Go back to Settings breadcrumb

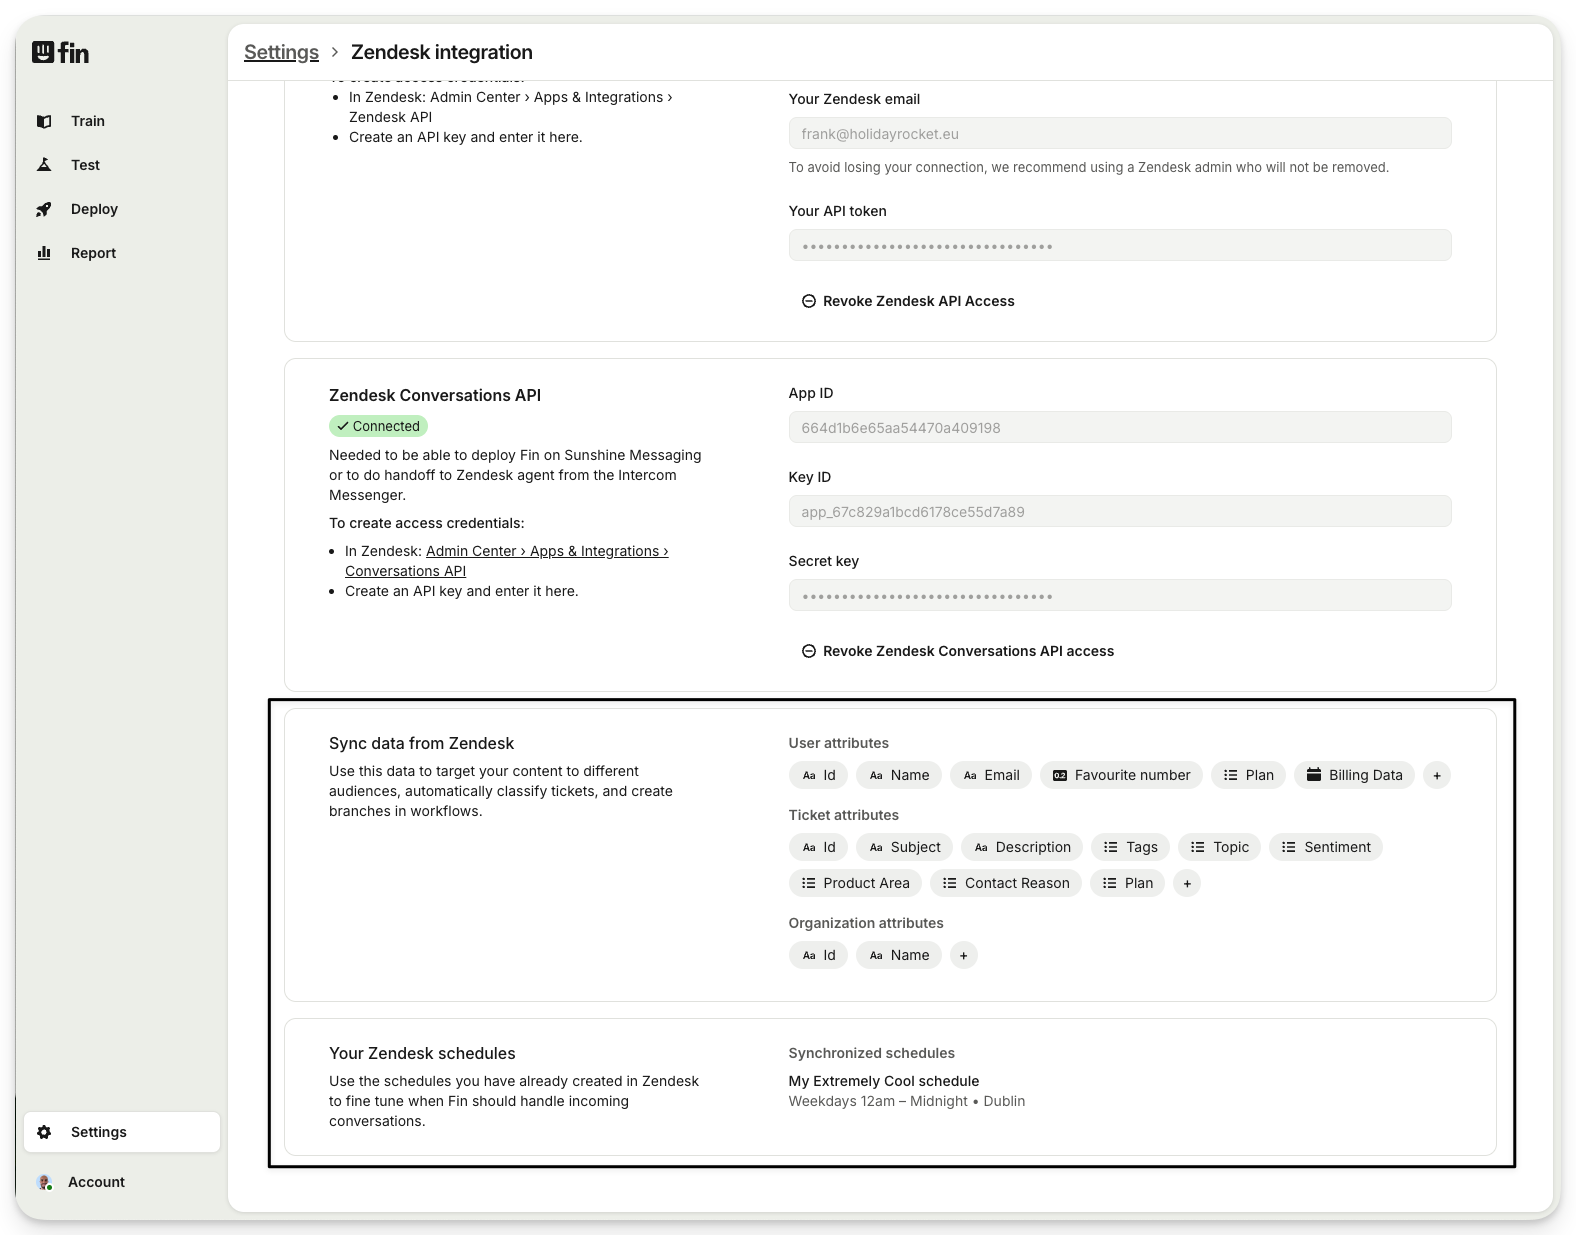(281, 52)
